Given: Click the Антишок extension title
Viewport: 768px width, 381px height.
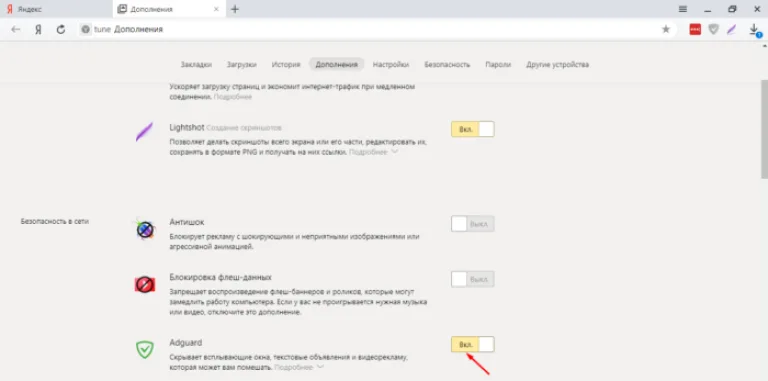Looking at the screenshot, I should pyautogui.click(x=187, y=222).
